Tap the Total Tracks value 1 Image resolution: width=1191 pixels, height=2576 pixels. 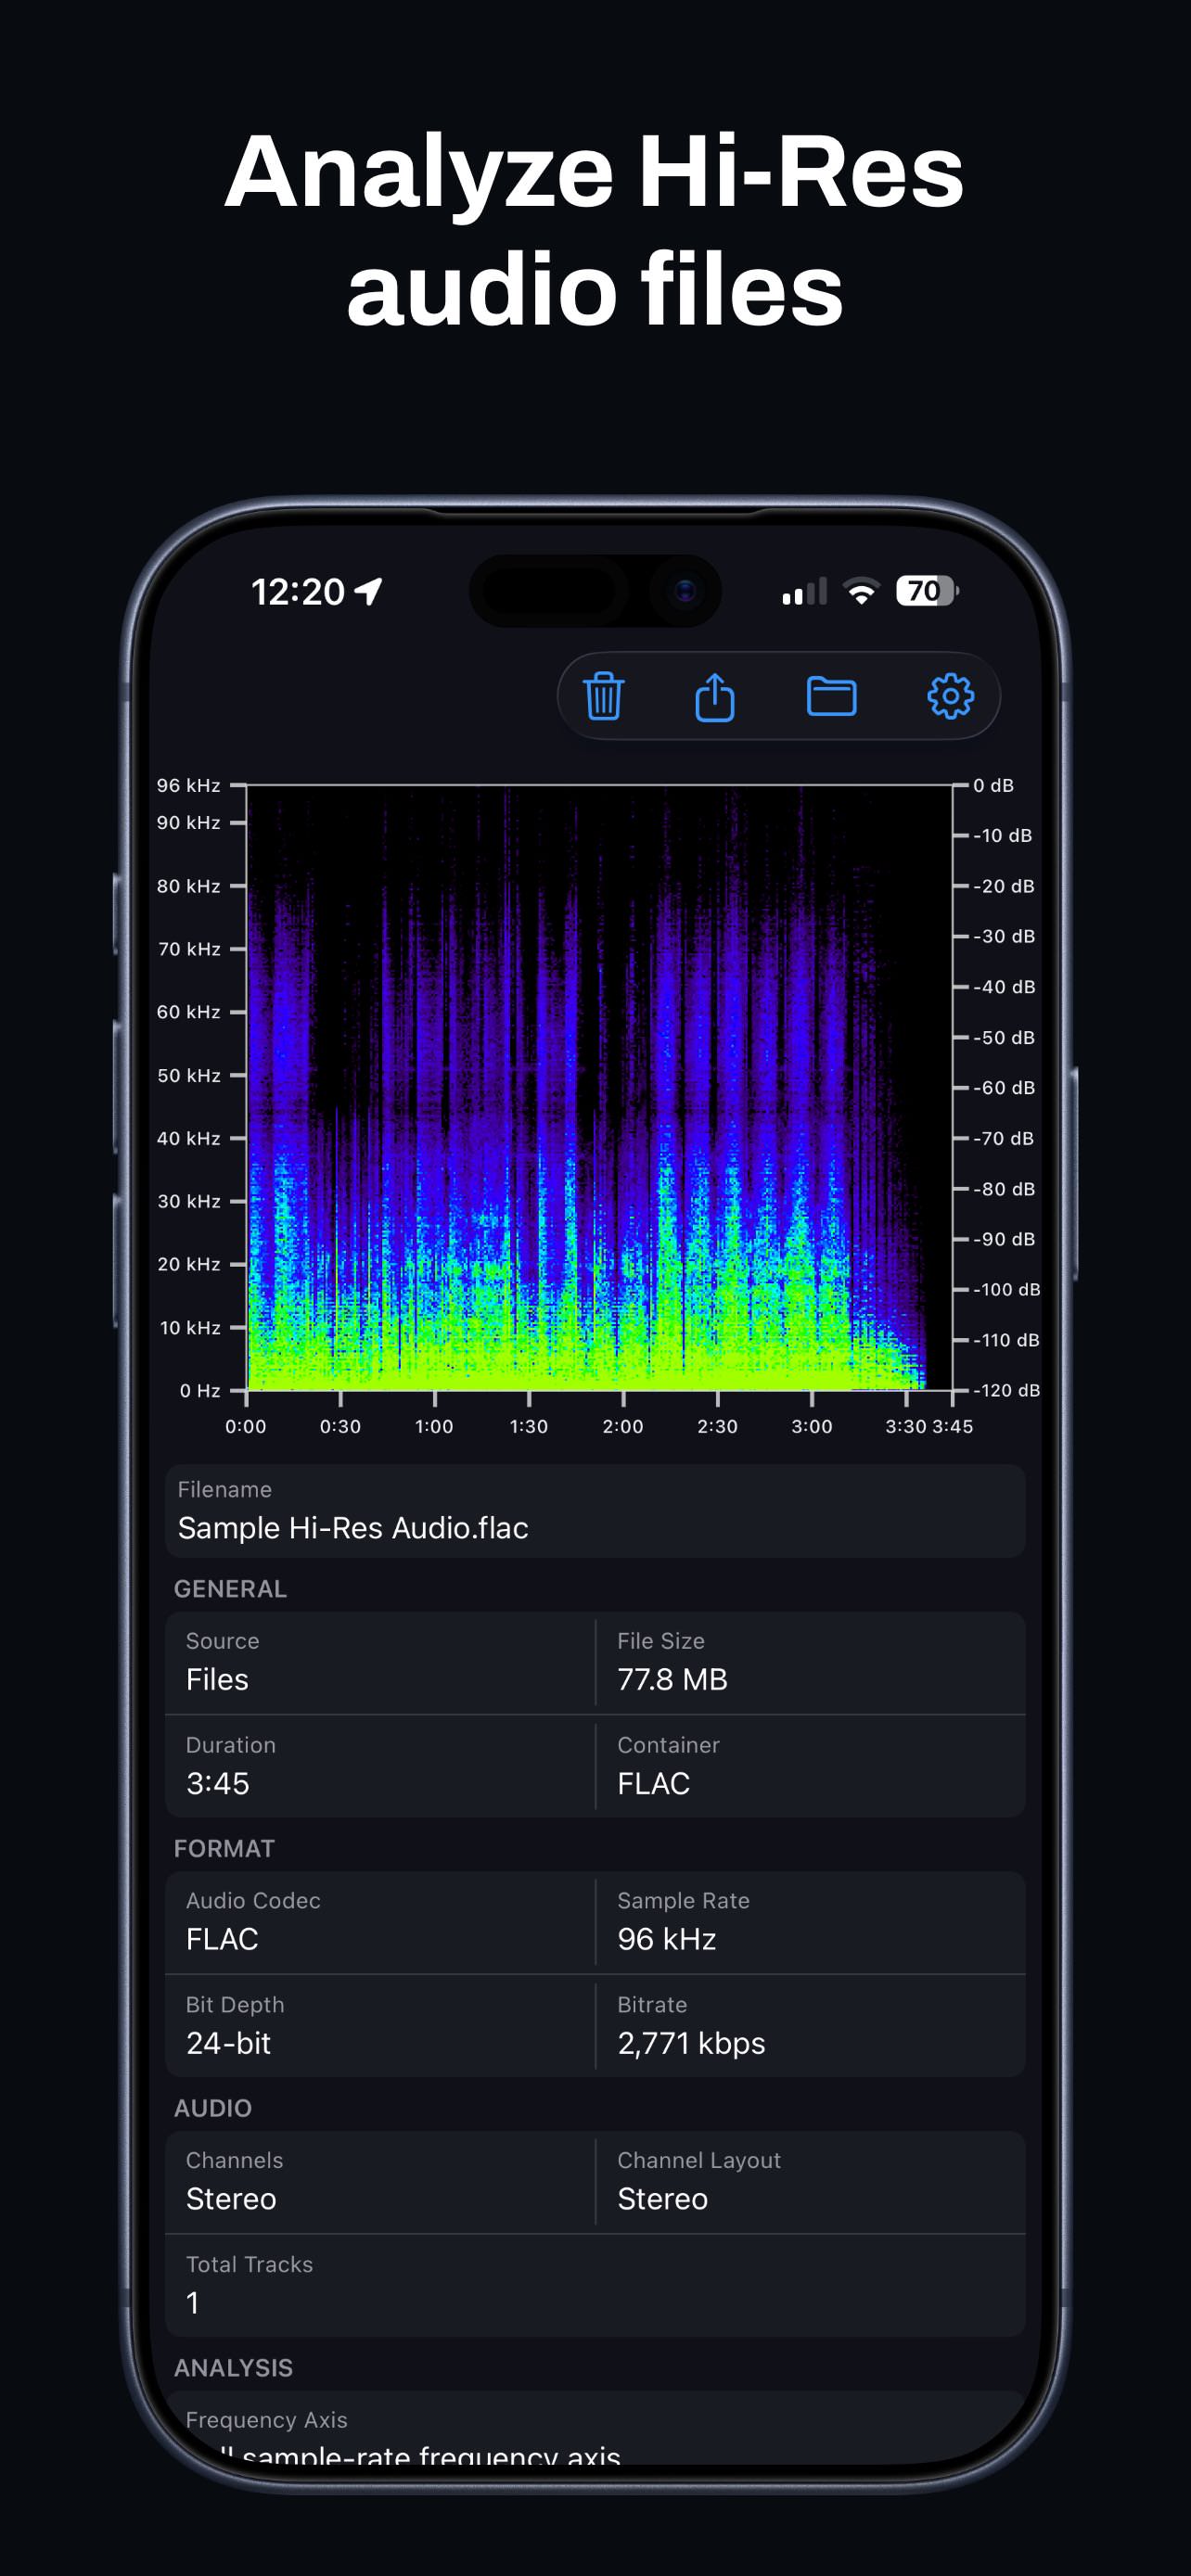192,2303
